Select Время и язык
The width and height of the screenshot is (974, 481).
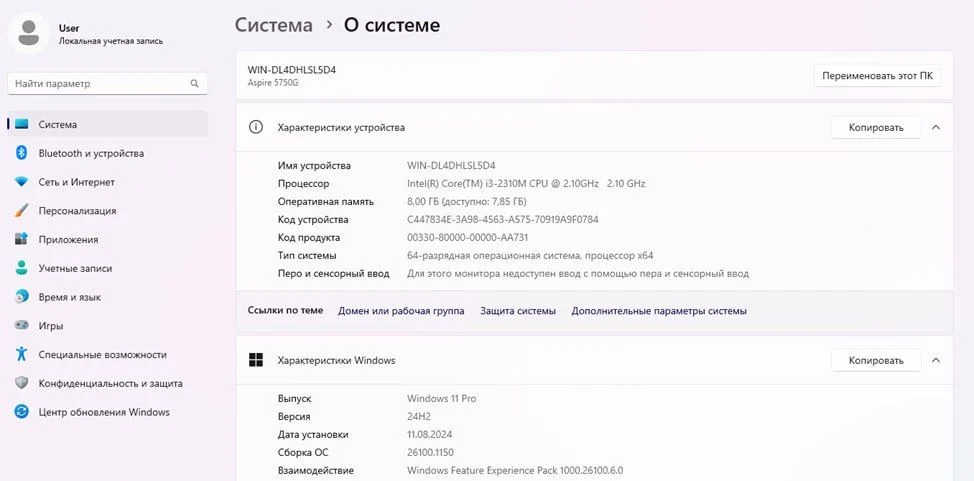(107, 297)
